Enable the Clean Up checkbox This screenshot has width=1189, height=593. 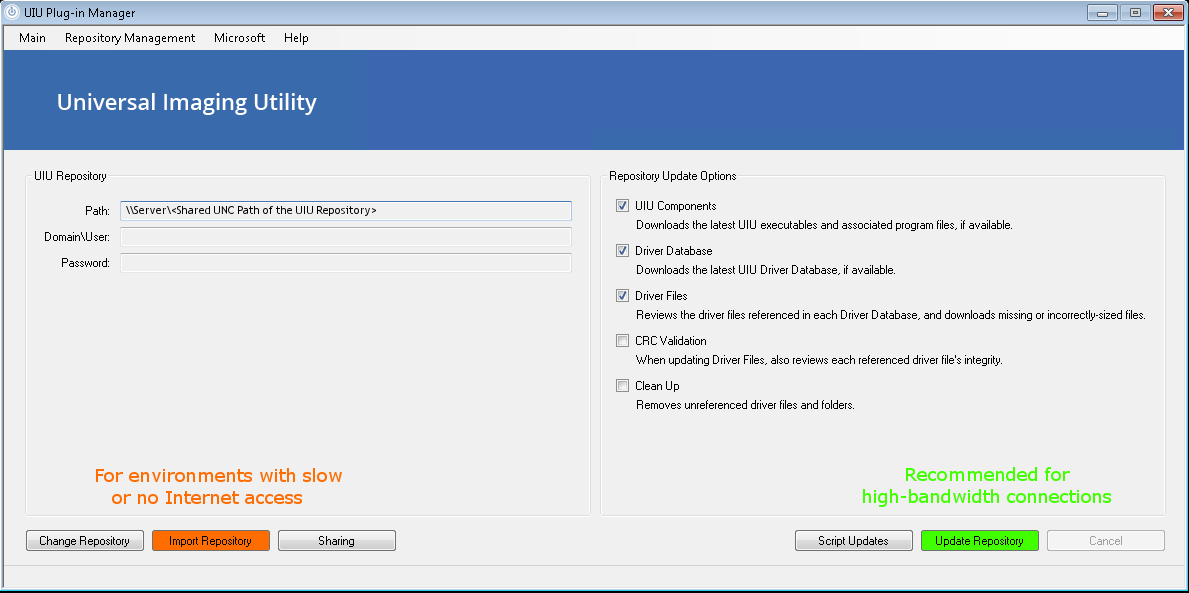click(x=623, y=385)
